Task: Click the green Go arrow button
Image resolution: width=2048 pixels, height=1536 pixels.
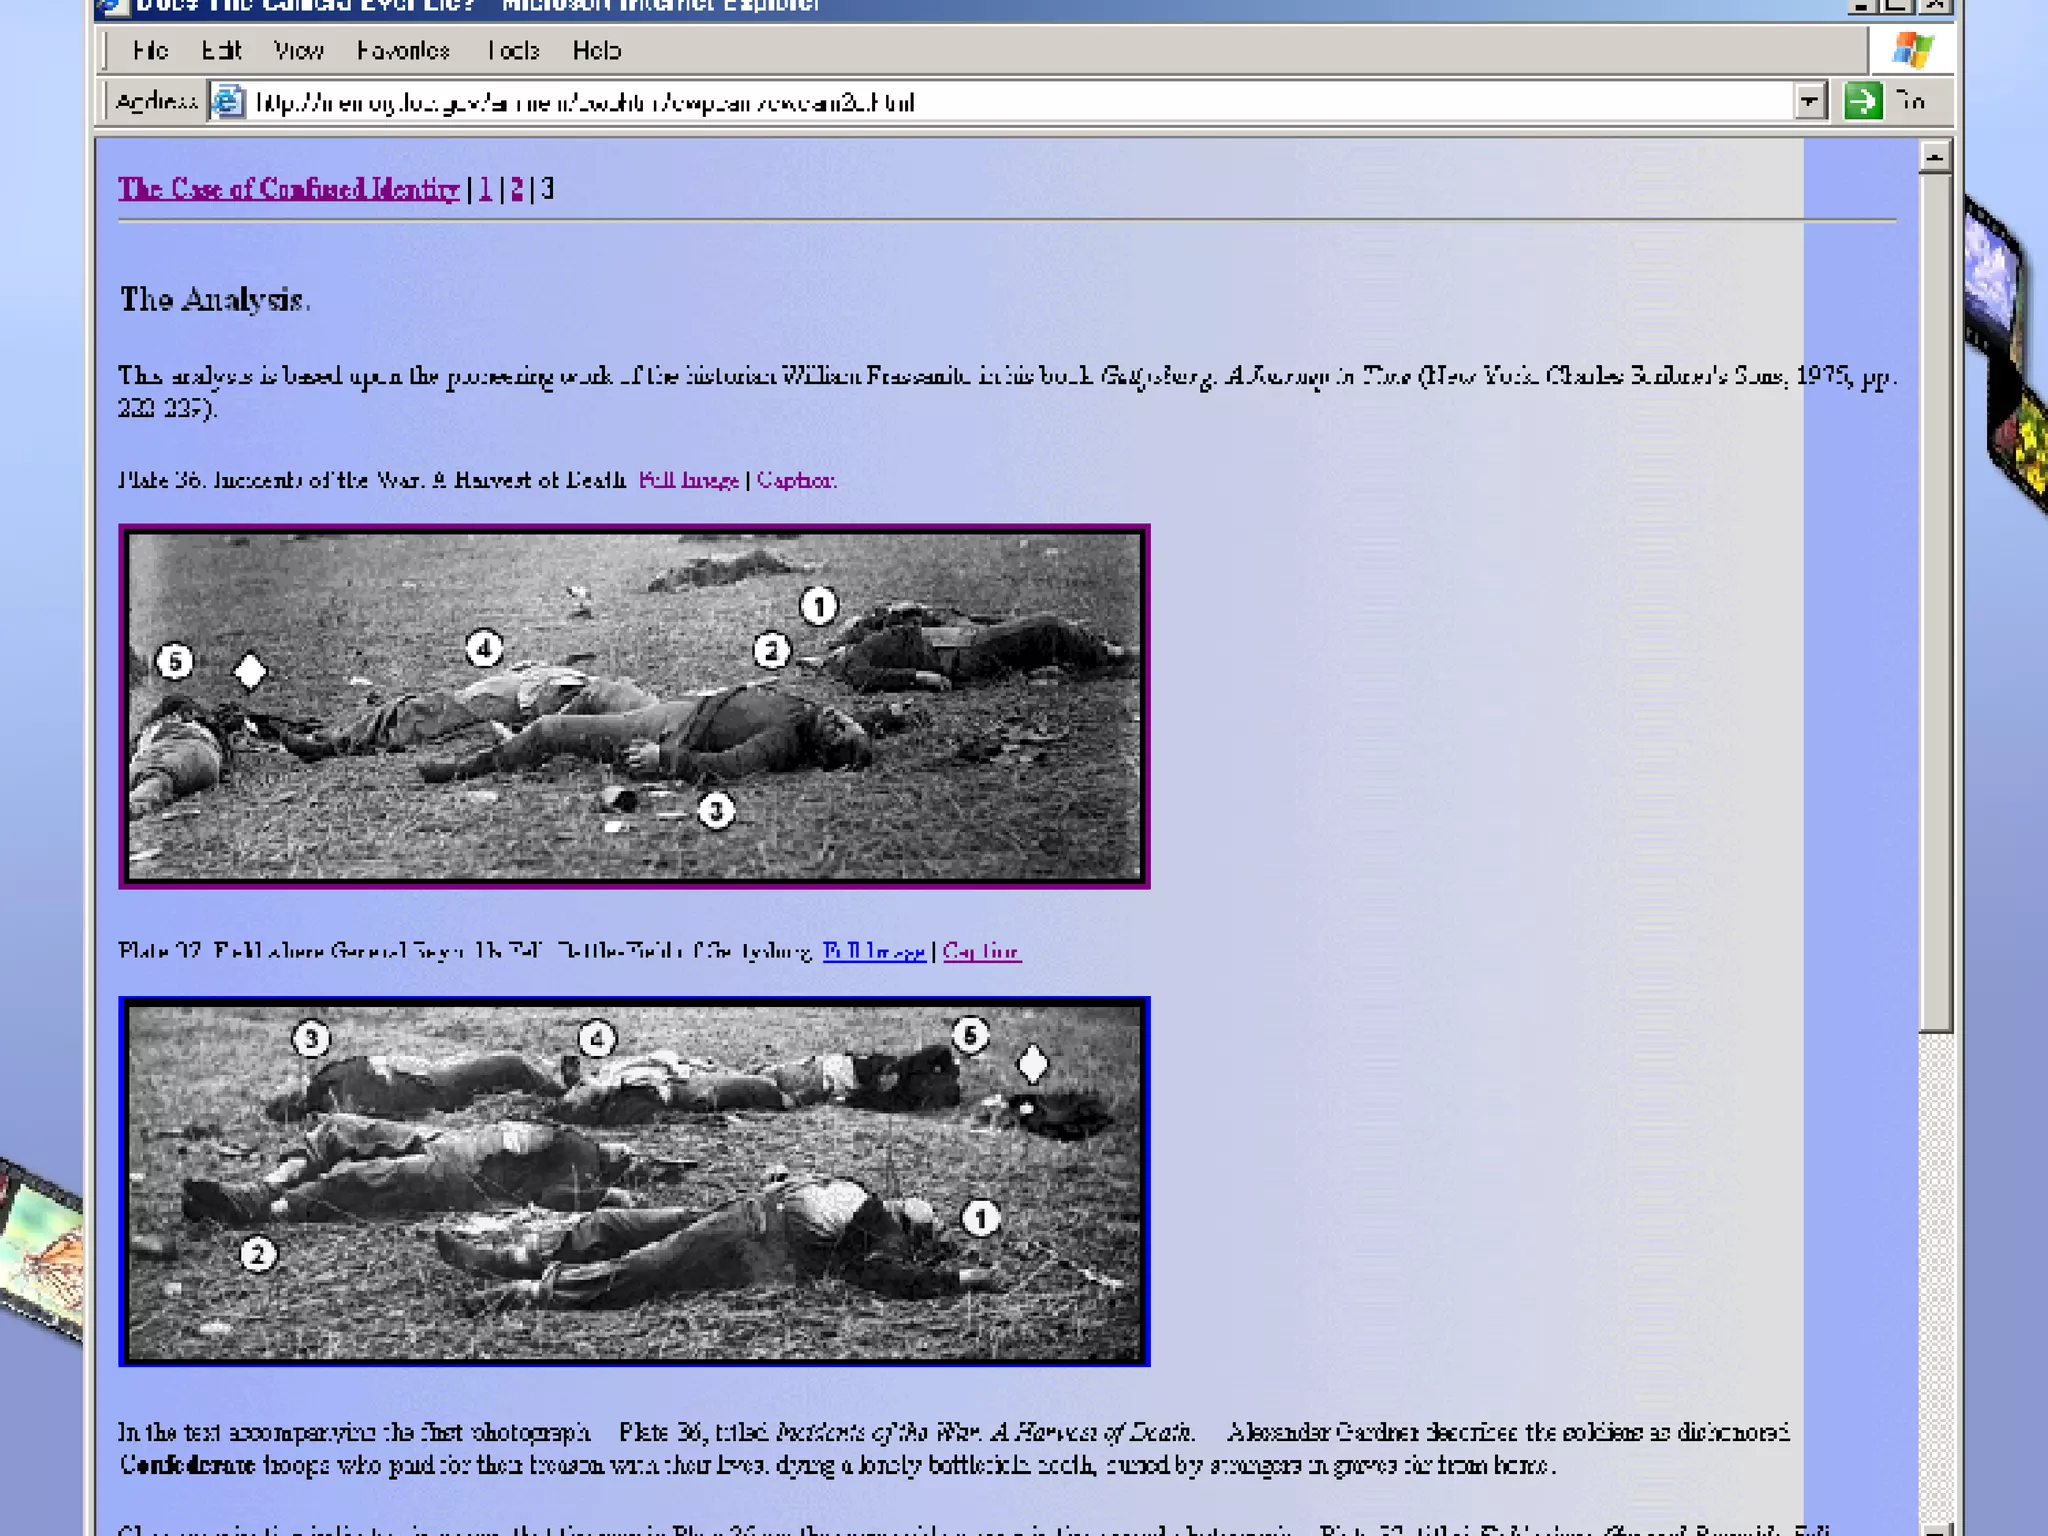Action: tap(1862, 101)
